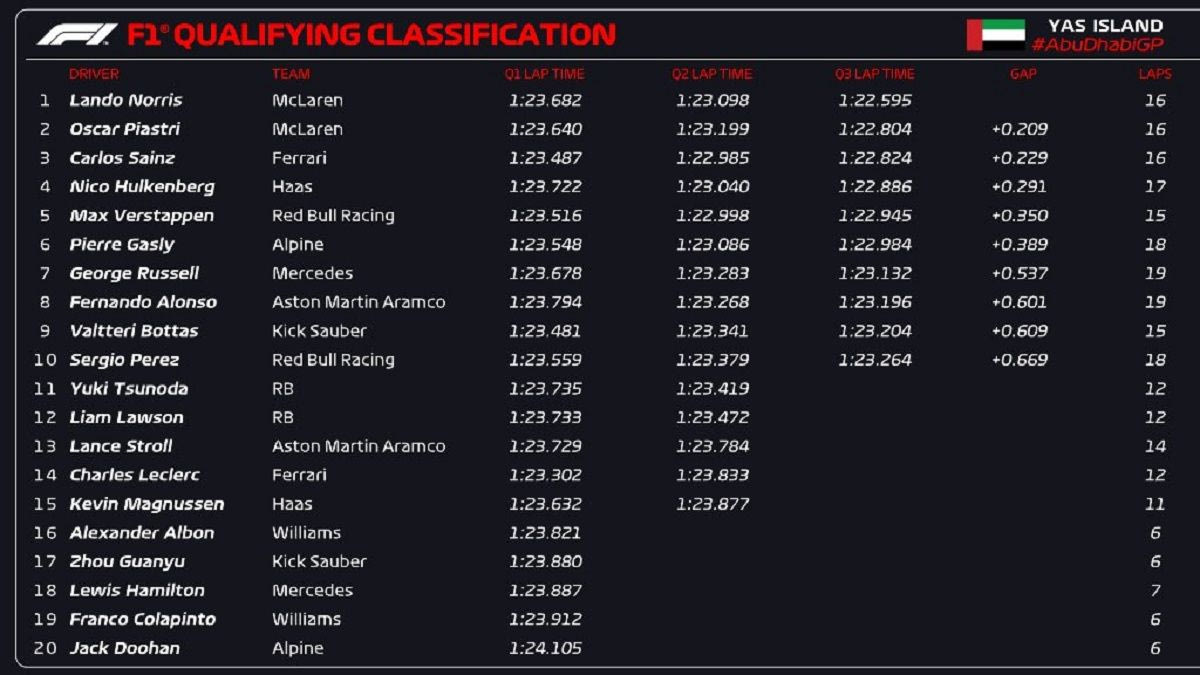Click the UAE flag icon
The height and width of the screenshot is (675, 1200).
click(995, 35)
